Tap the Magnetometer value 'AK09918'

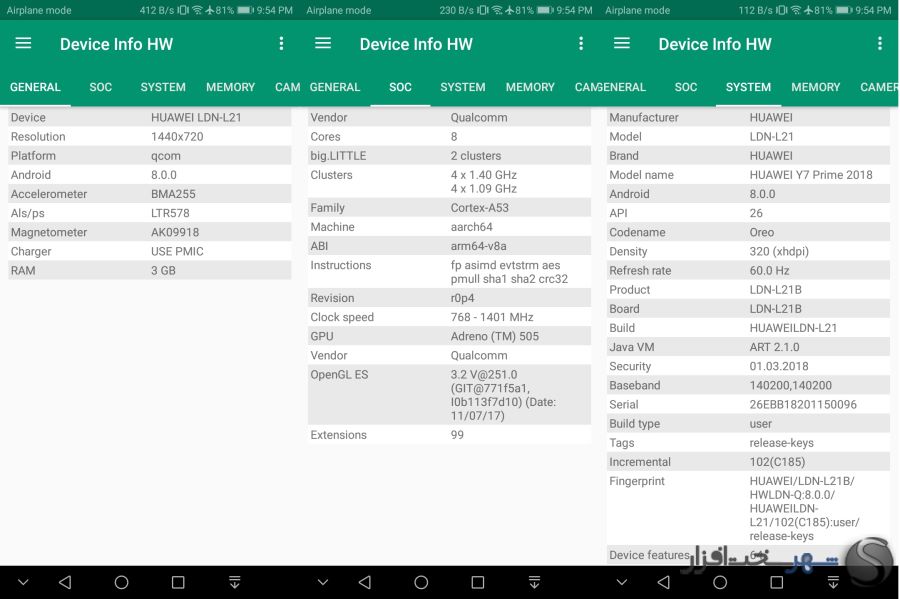(175, 232)
